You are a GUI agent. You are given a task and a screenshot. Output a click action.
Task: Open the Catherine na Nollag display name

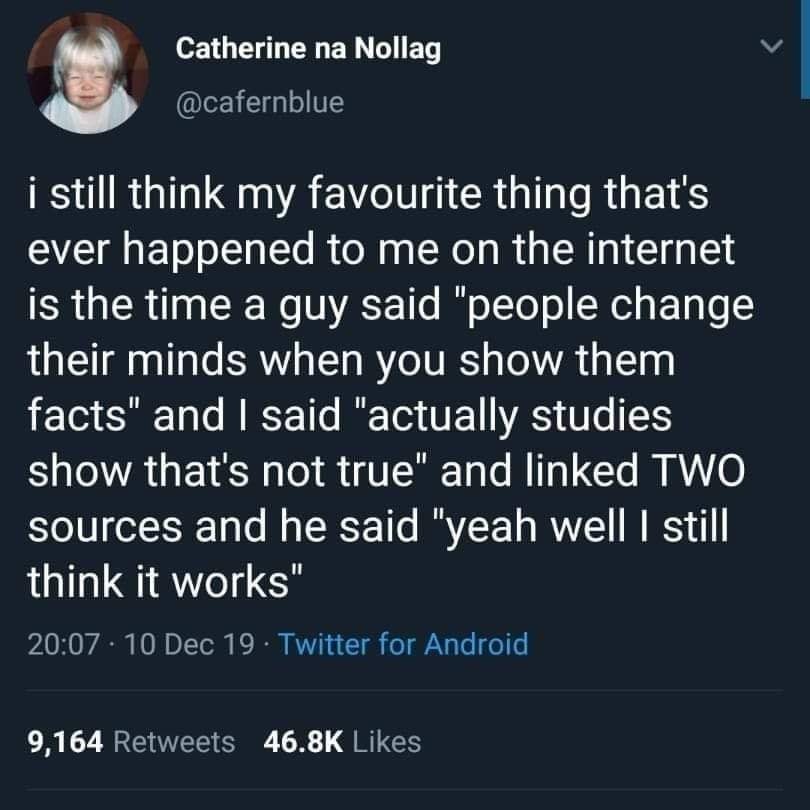(x=308, y=49)
